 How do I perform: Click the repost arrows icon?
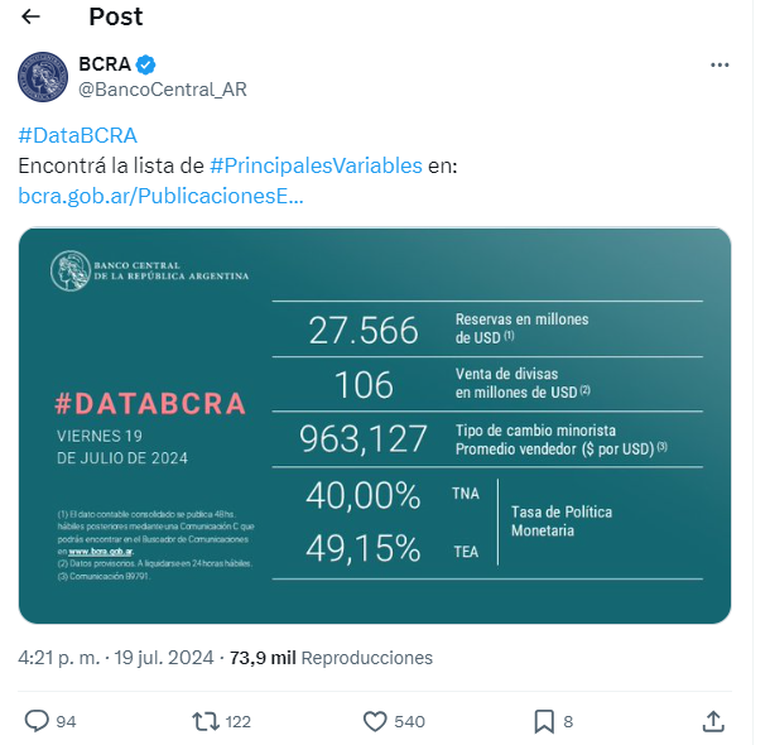point(203,720)
